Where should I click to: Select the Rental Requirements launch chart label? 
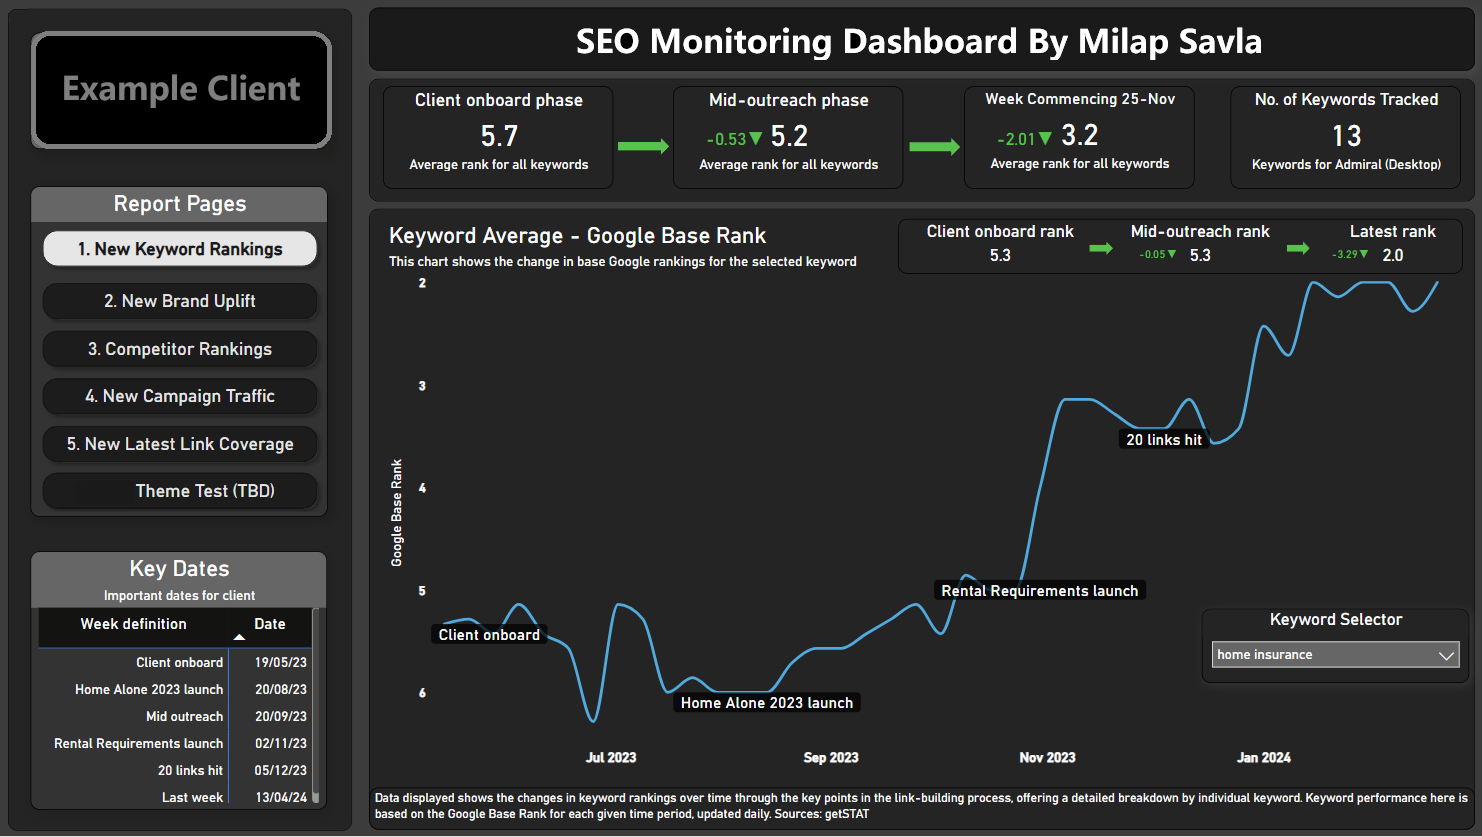[x=1039, y=591]
